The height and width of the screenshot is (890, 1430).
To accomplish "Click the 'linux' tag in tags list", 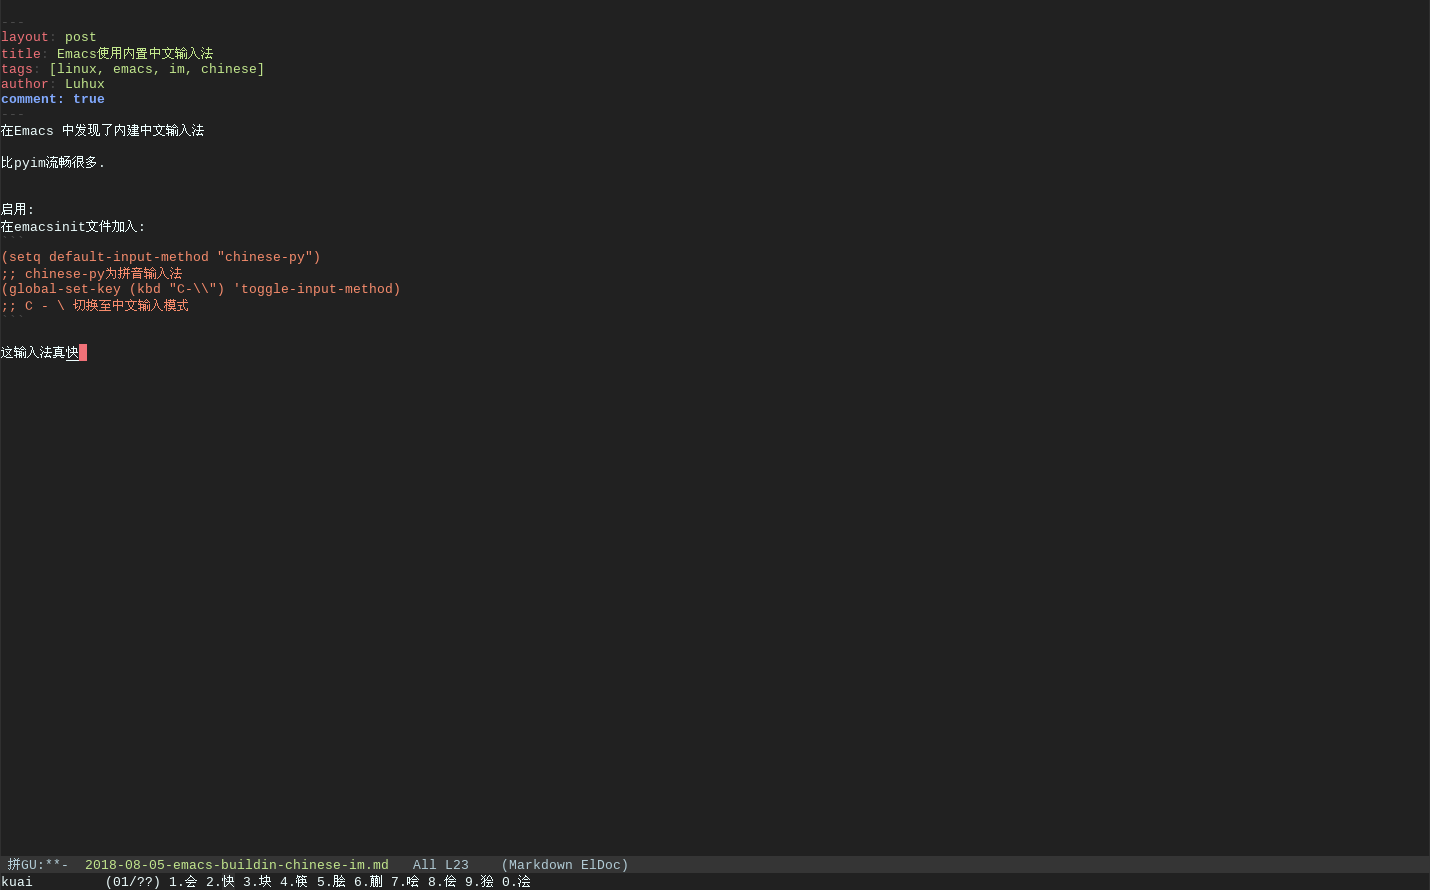I will (x=77, y=69).
